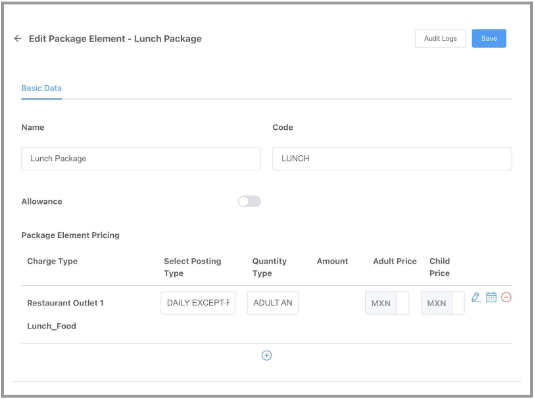Click the Select Posting Type column header

click(x=192, y=267)
